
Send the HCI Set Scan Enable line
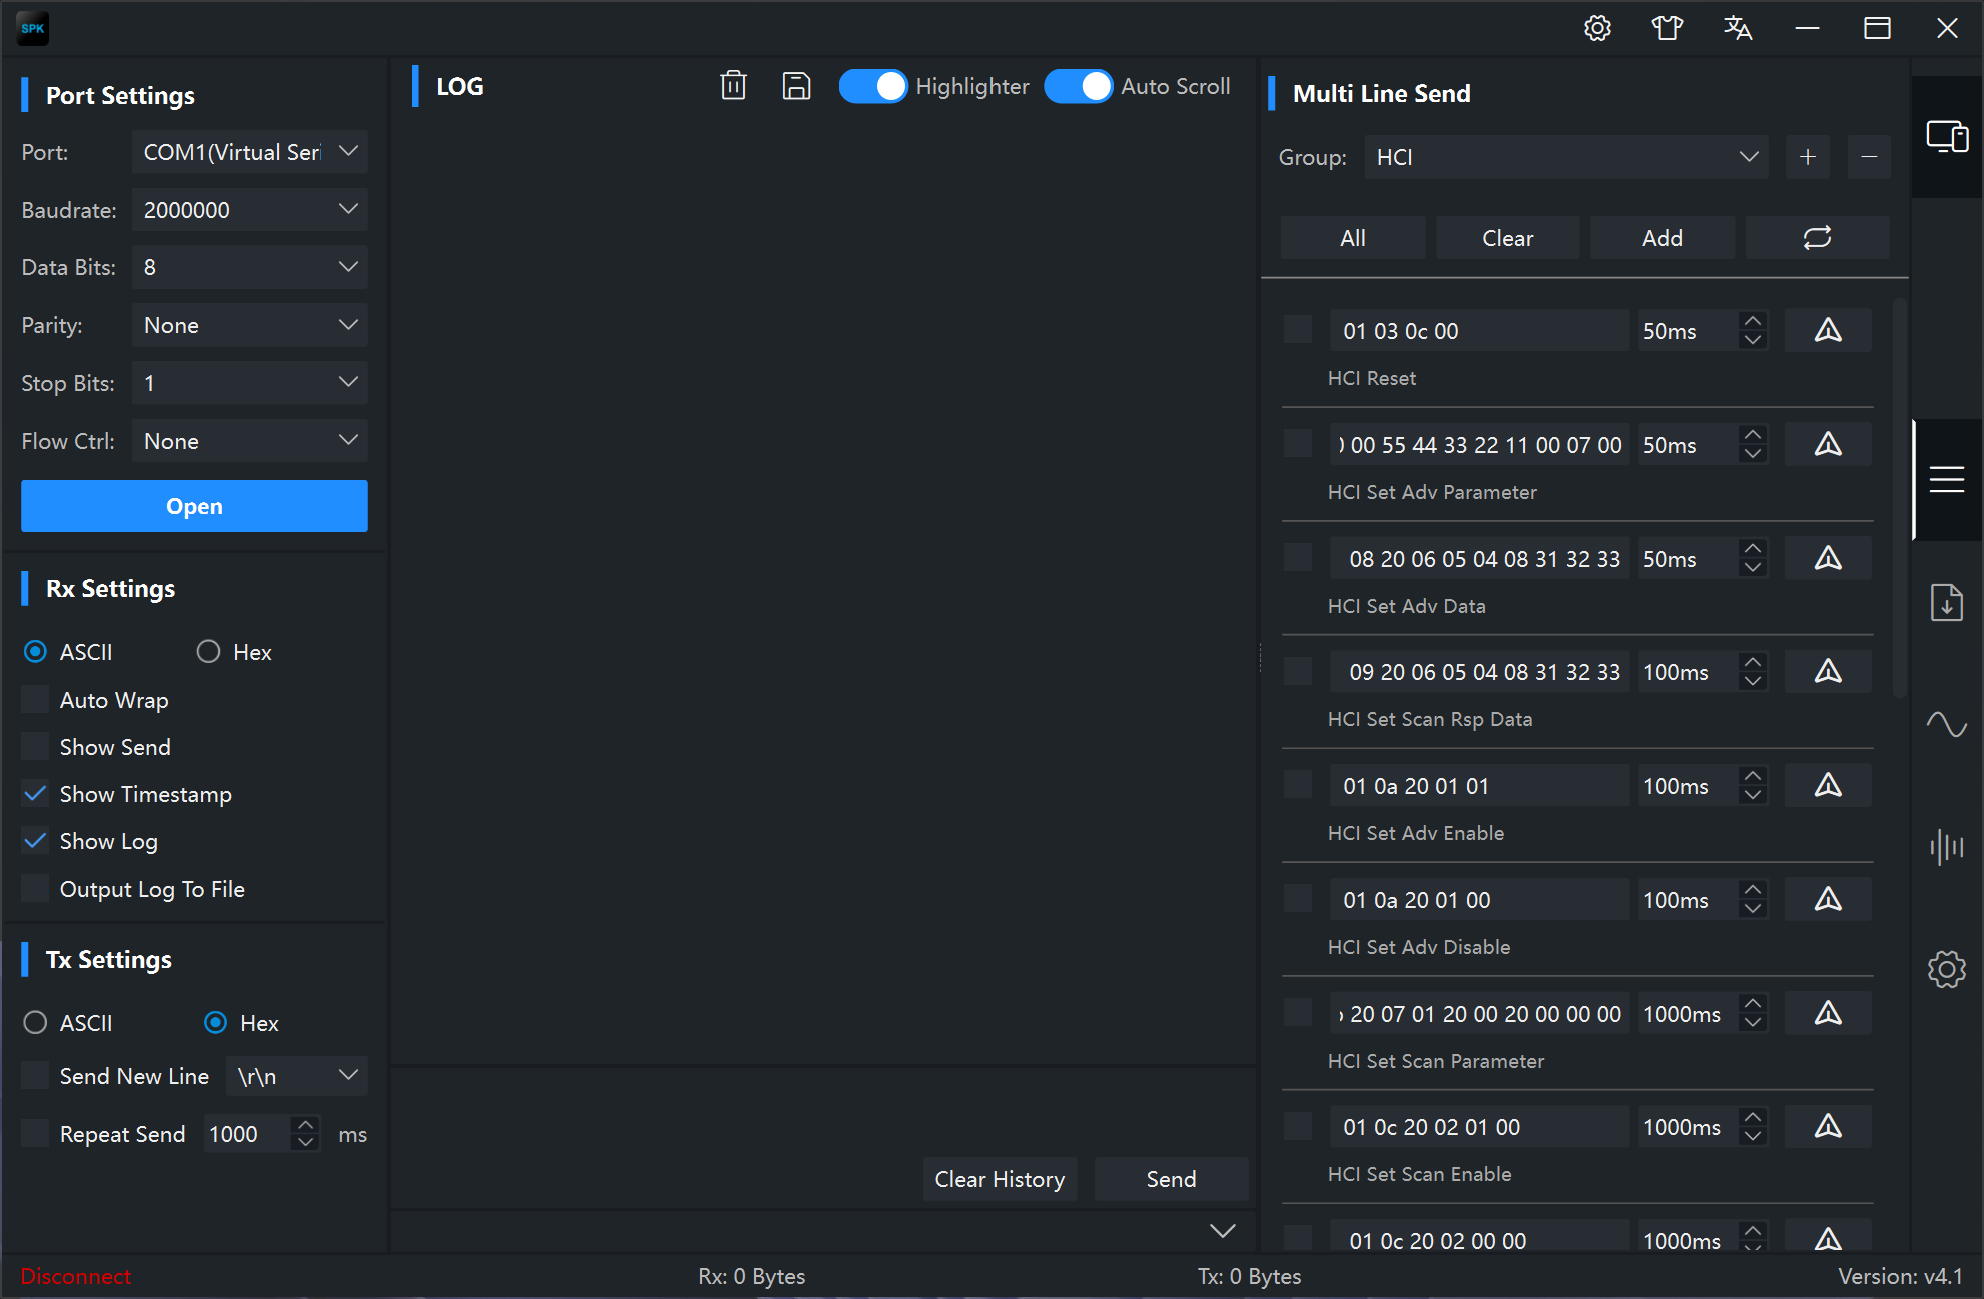[x=1828, y=1126]
